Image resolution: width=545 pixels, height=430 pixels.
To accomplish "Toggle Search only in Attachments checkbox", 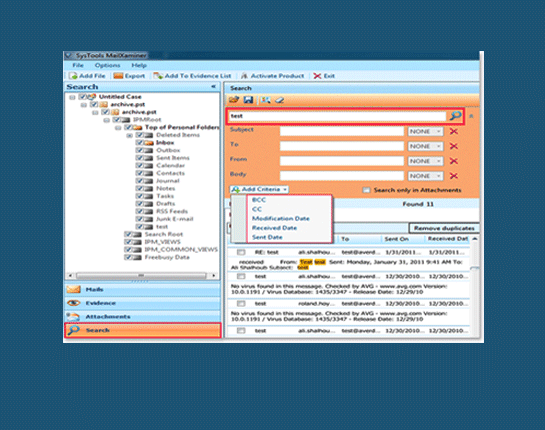I will [x=366, y=190].
